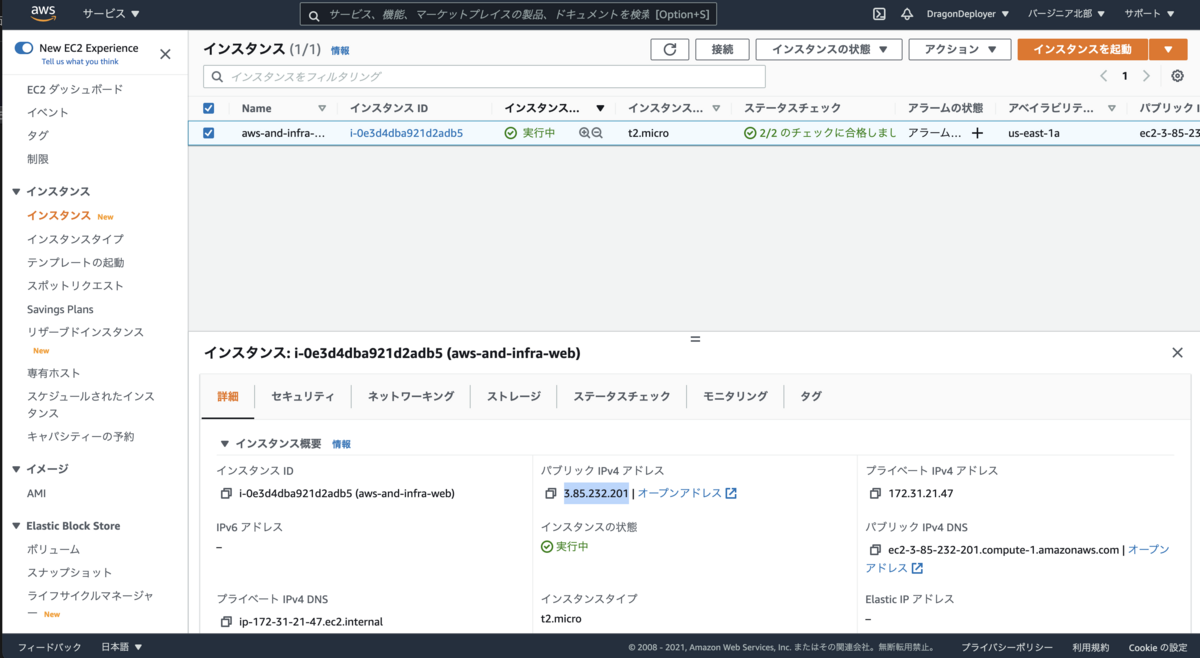This screenshot has height=658, width=1200.
Task: Go to previous page arrow
Action: point(1104,76)
